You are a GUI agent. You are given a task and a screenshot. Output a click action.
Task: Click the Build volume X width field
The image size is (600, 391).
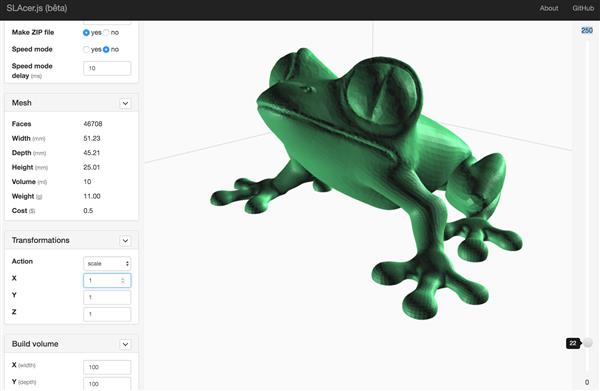point(107,367)
